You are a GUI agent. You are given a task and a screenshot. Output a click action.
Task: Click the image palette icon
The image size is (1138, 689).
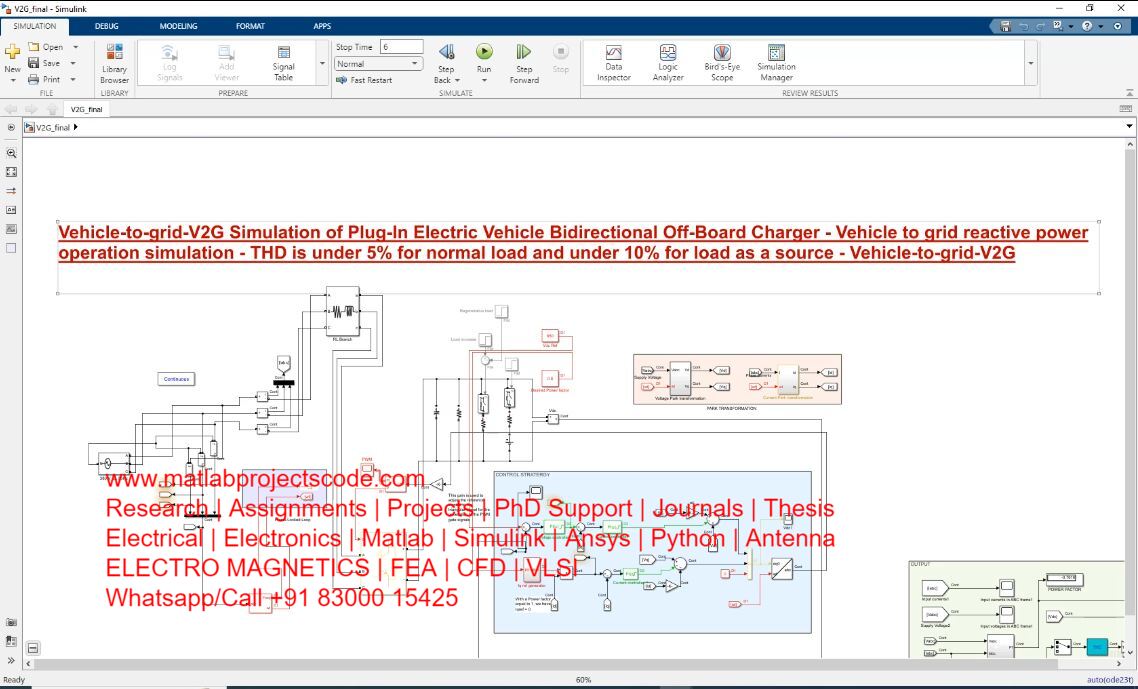pos(11,229)
